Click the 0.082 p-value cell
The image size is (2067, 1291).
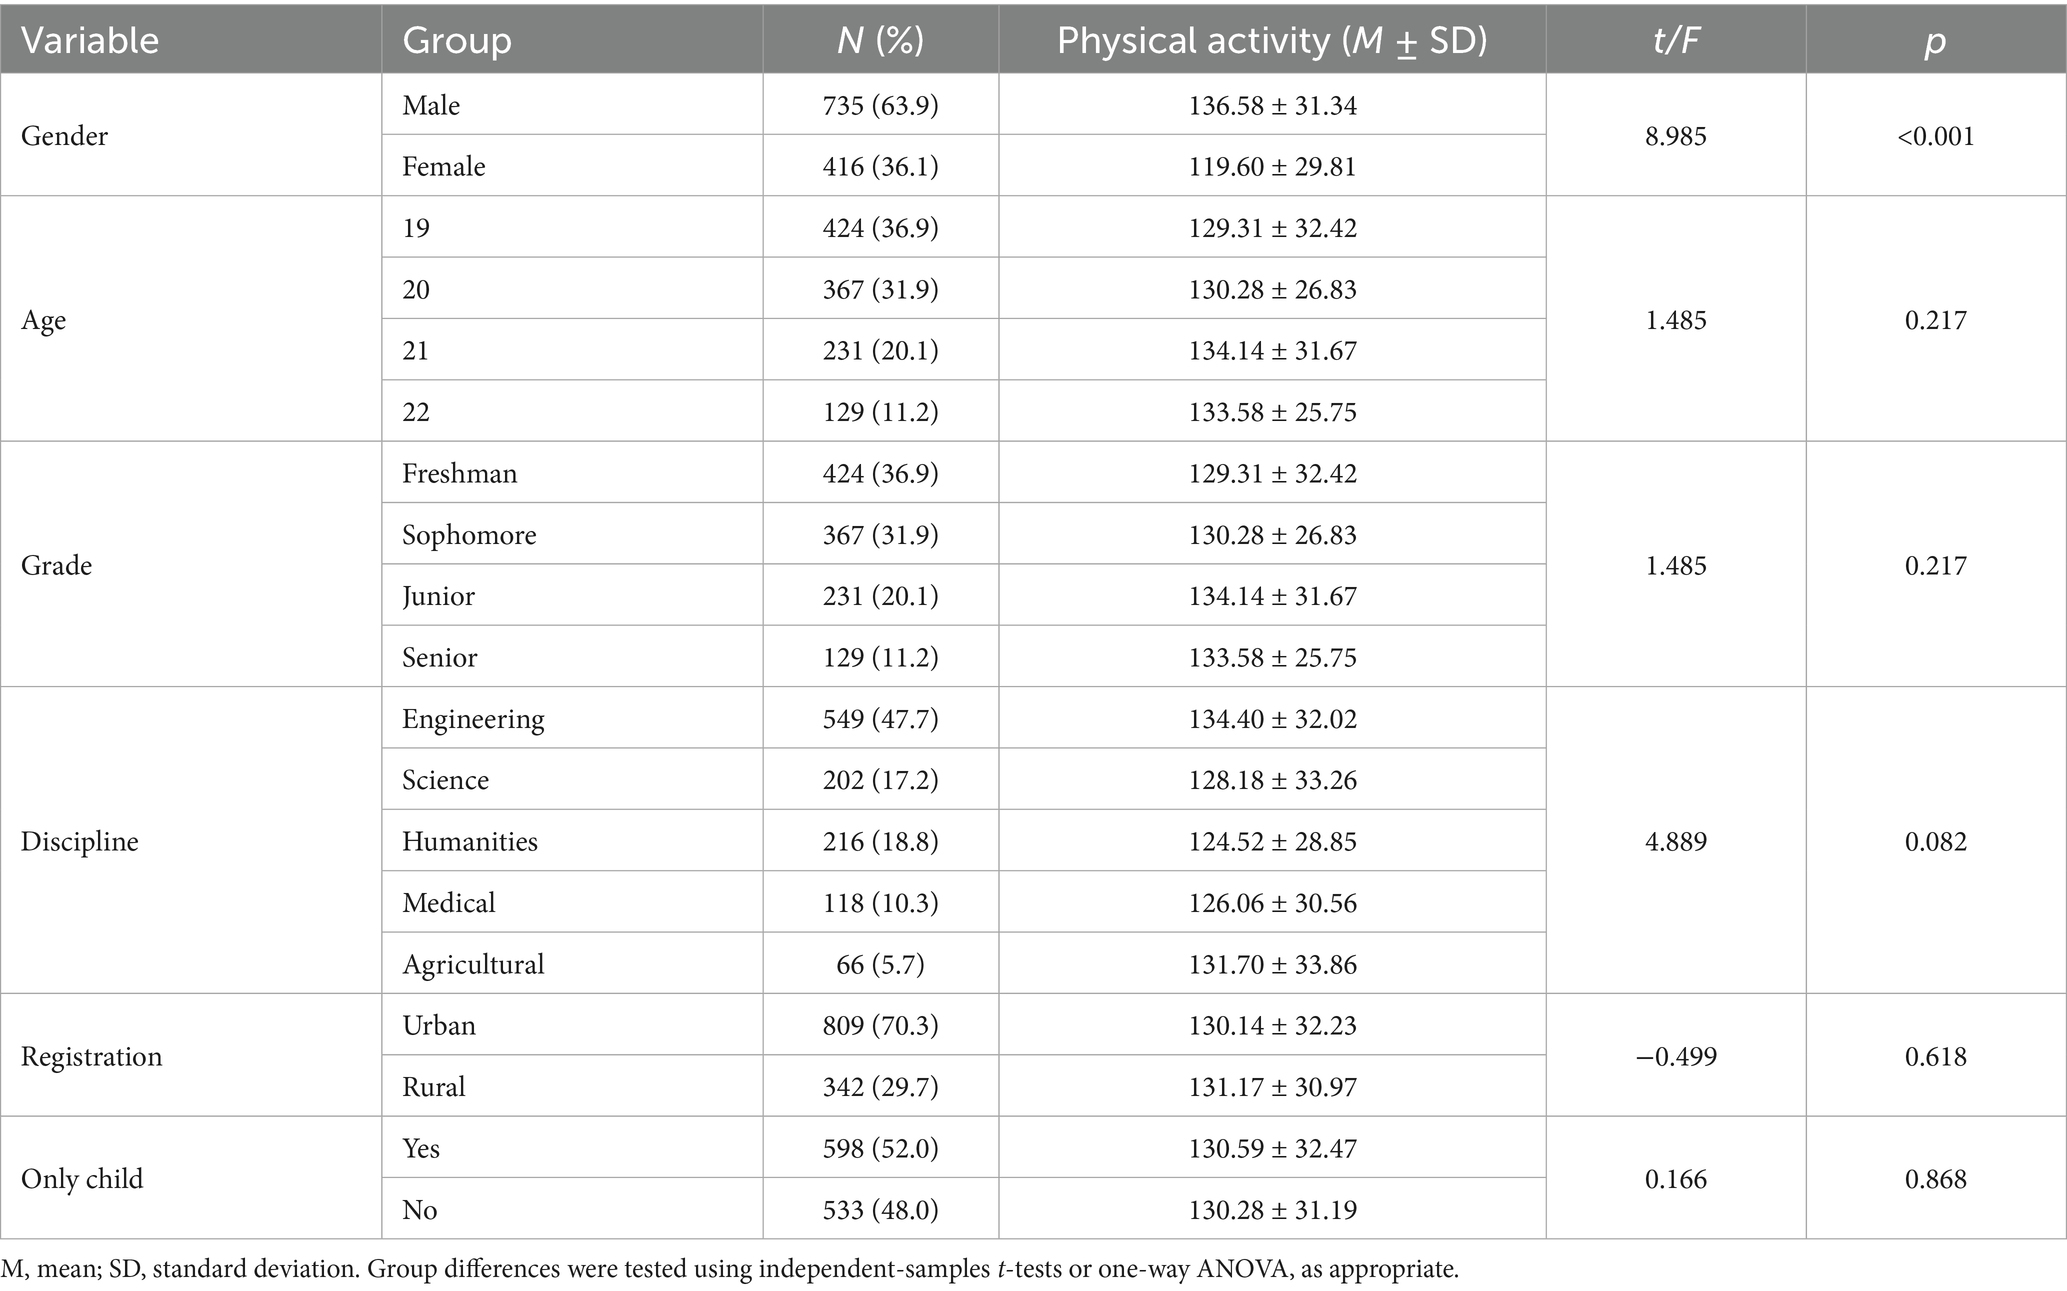pos(1936,841)
